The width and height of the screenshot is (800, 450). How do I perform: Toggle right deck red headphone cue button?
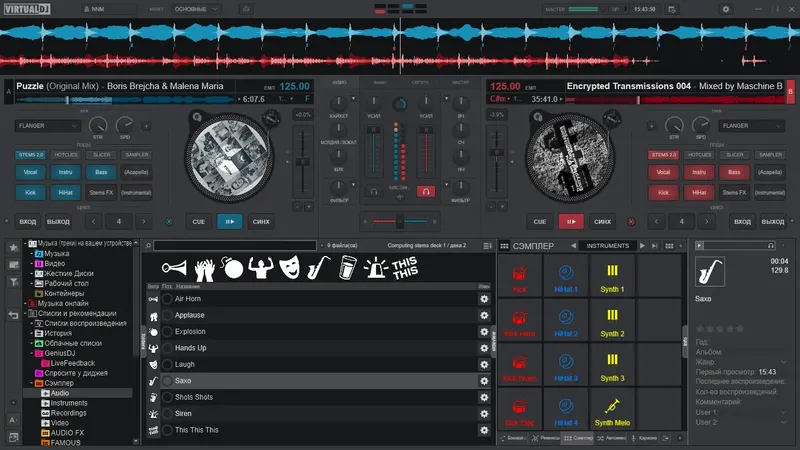426,192
